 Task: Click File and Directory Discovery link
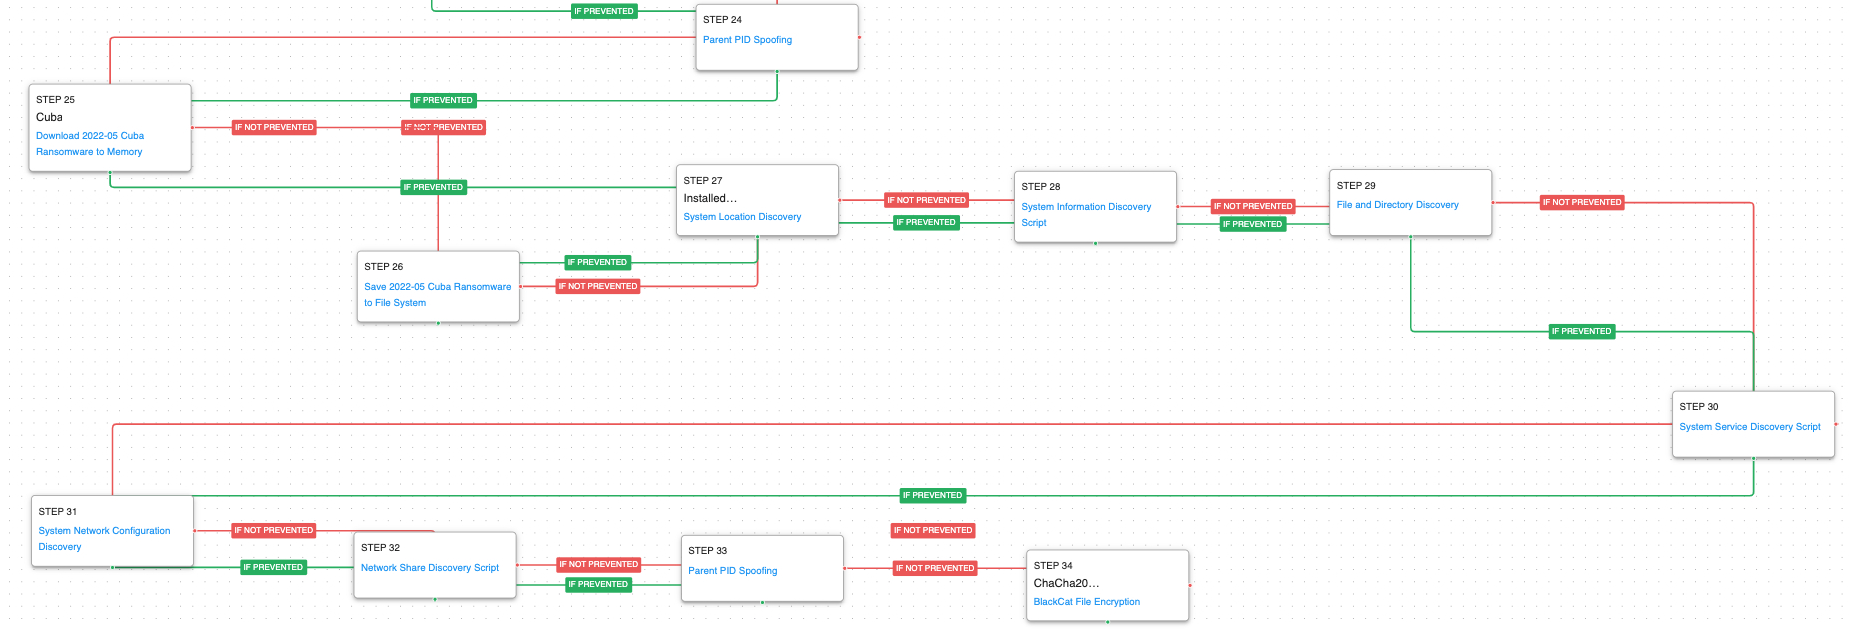(x=1397, y=205)
